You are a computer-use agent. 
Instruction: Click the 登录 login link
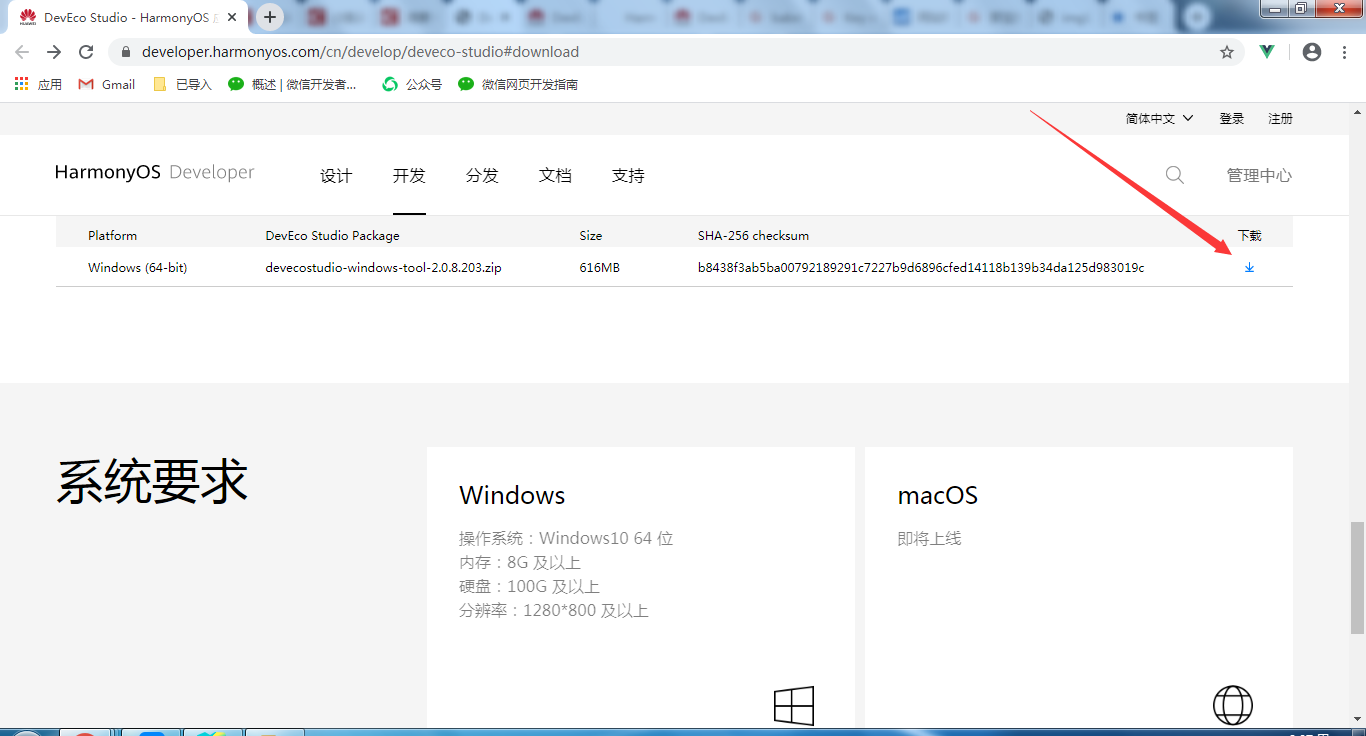tap(1232, 118)
